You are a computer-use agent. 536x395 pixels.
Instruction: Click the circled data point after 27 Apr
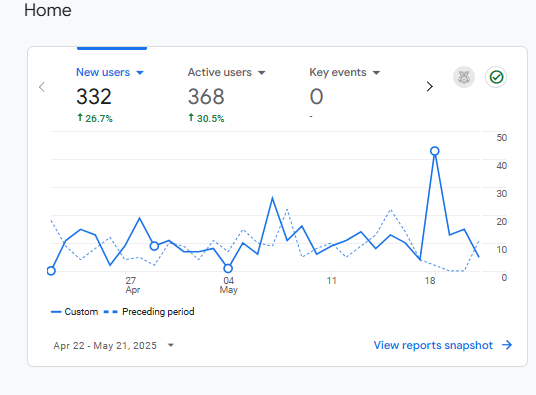click(154, 246)
